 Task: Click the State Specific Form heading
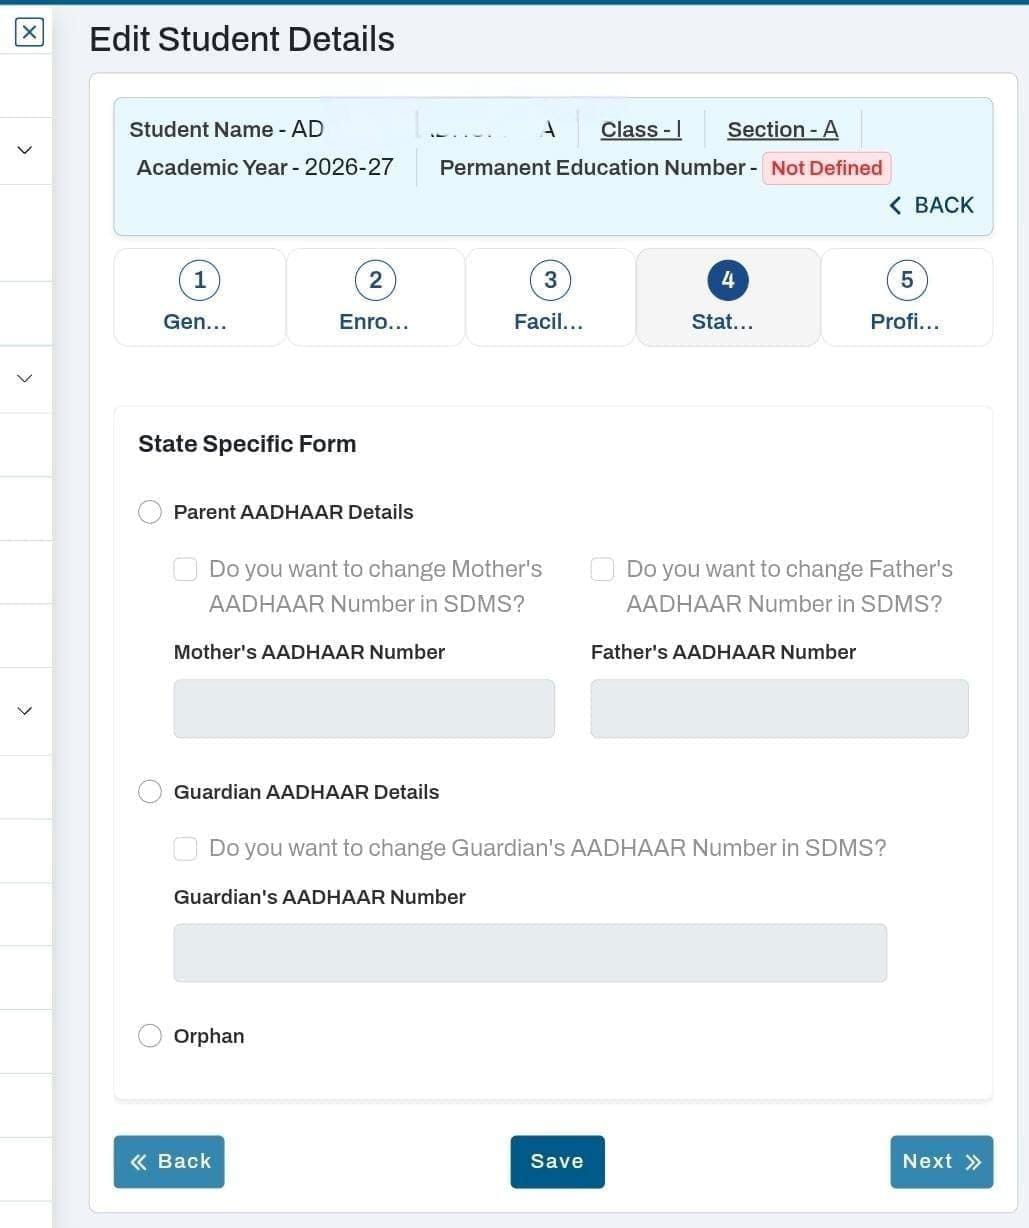pyautogui.click(x=247, y=444)
